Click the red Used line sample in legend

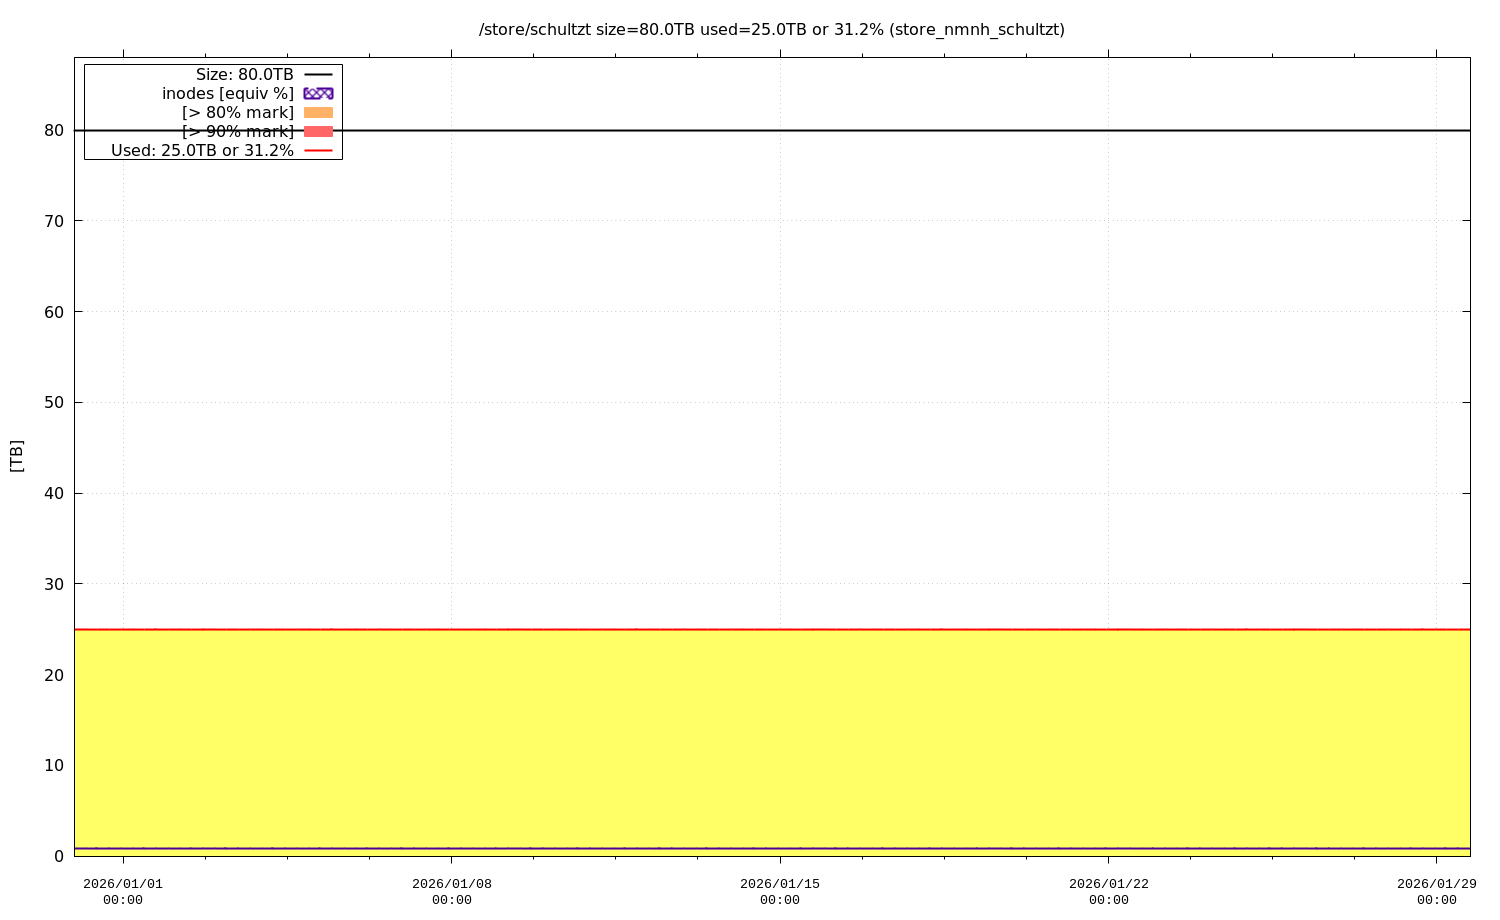[x=318, y=150]
